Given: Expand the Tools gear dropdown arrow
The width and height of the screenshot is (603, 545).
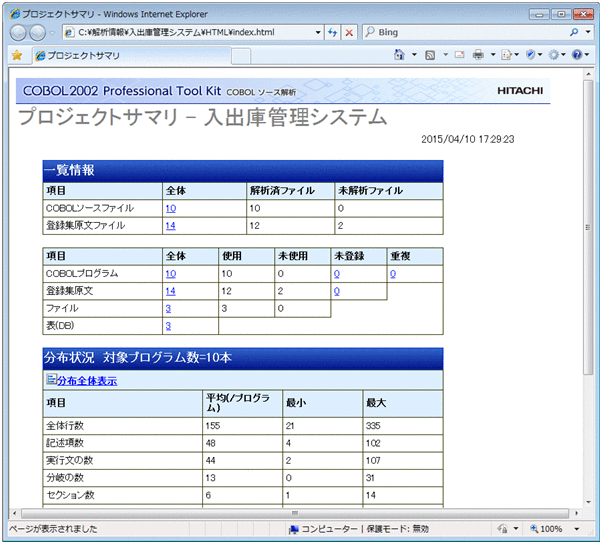Looking at the screenshot, I should (x=563, y=55).
